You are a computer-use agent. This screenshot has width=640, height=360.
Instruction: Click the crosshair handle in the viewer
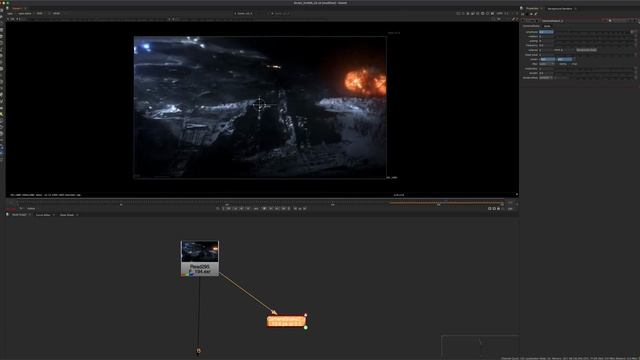pyautogui.click(x=260, y=105)
